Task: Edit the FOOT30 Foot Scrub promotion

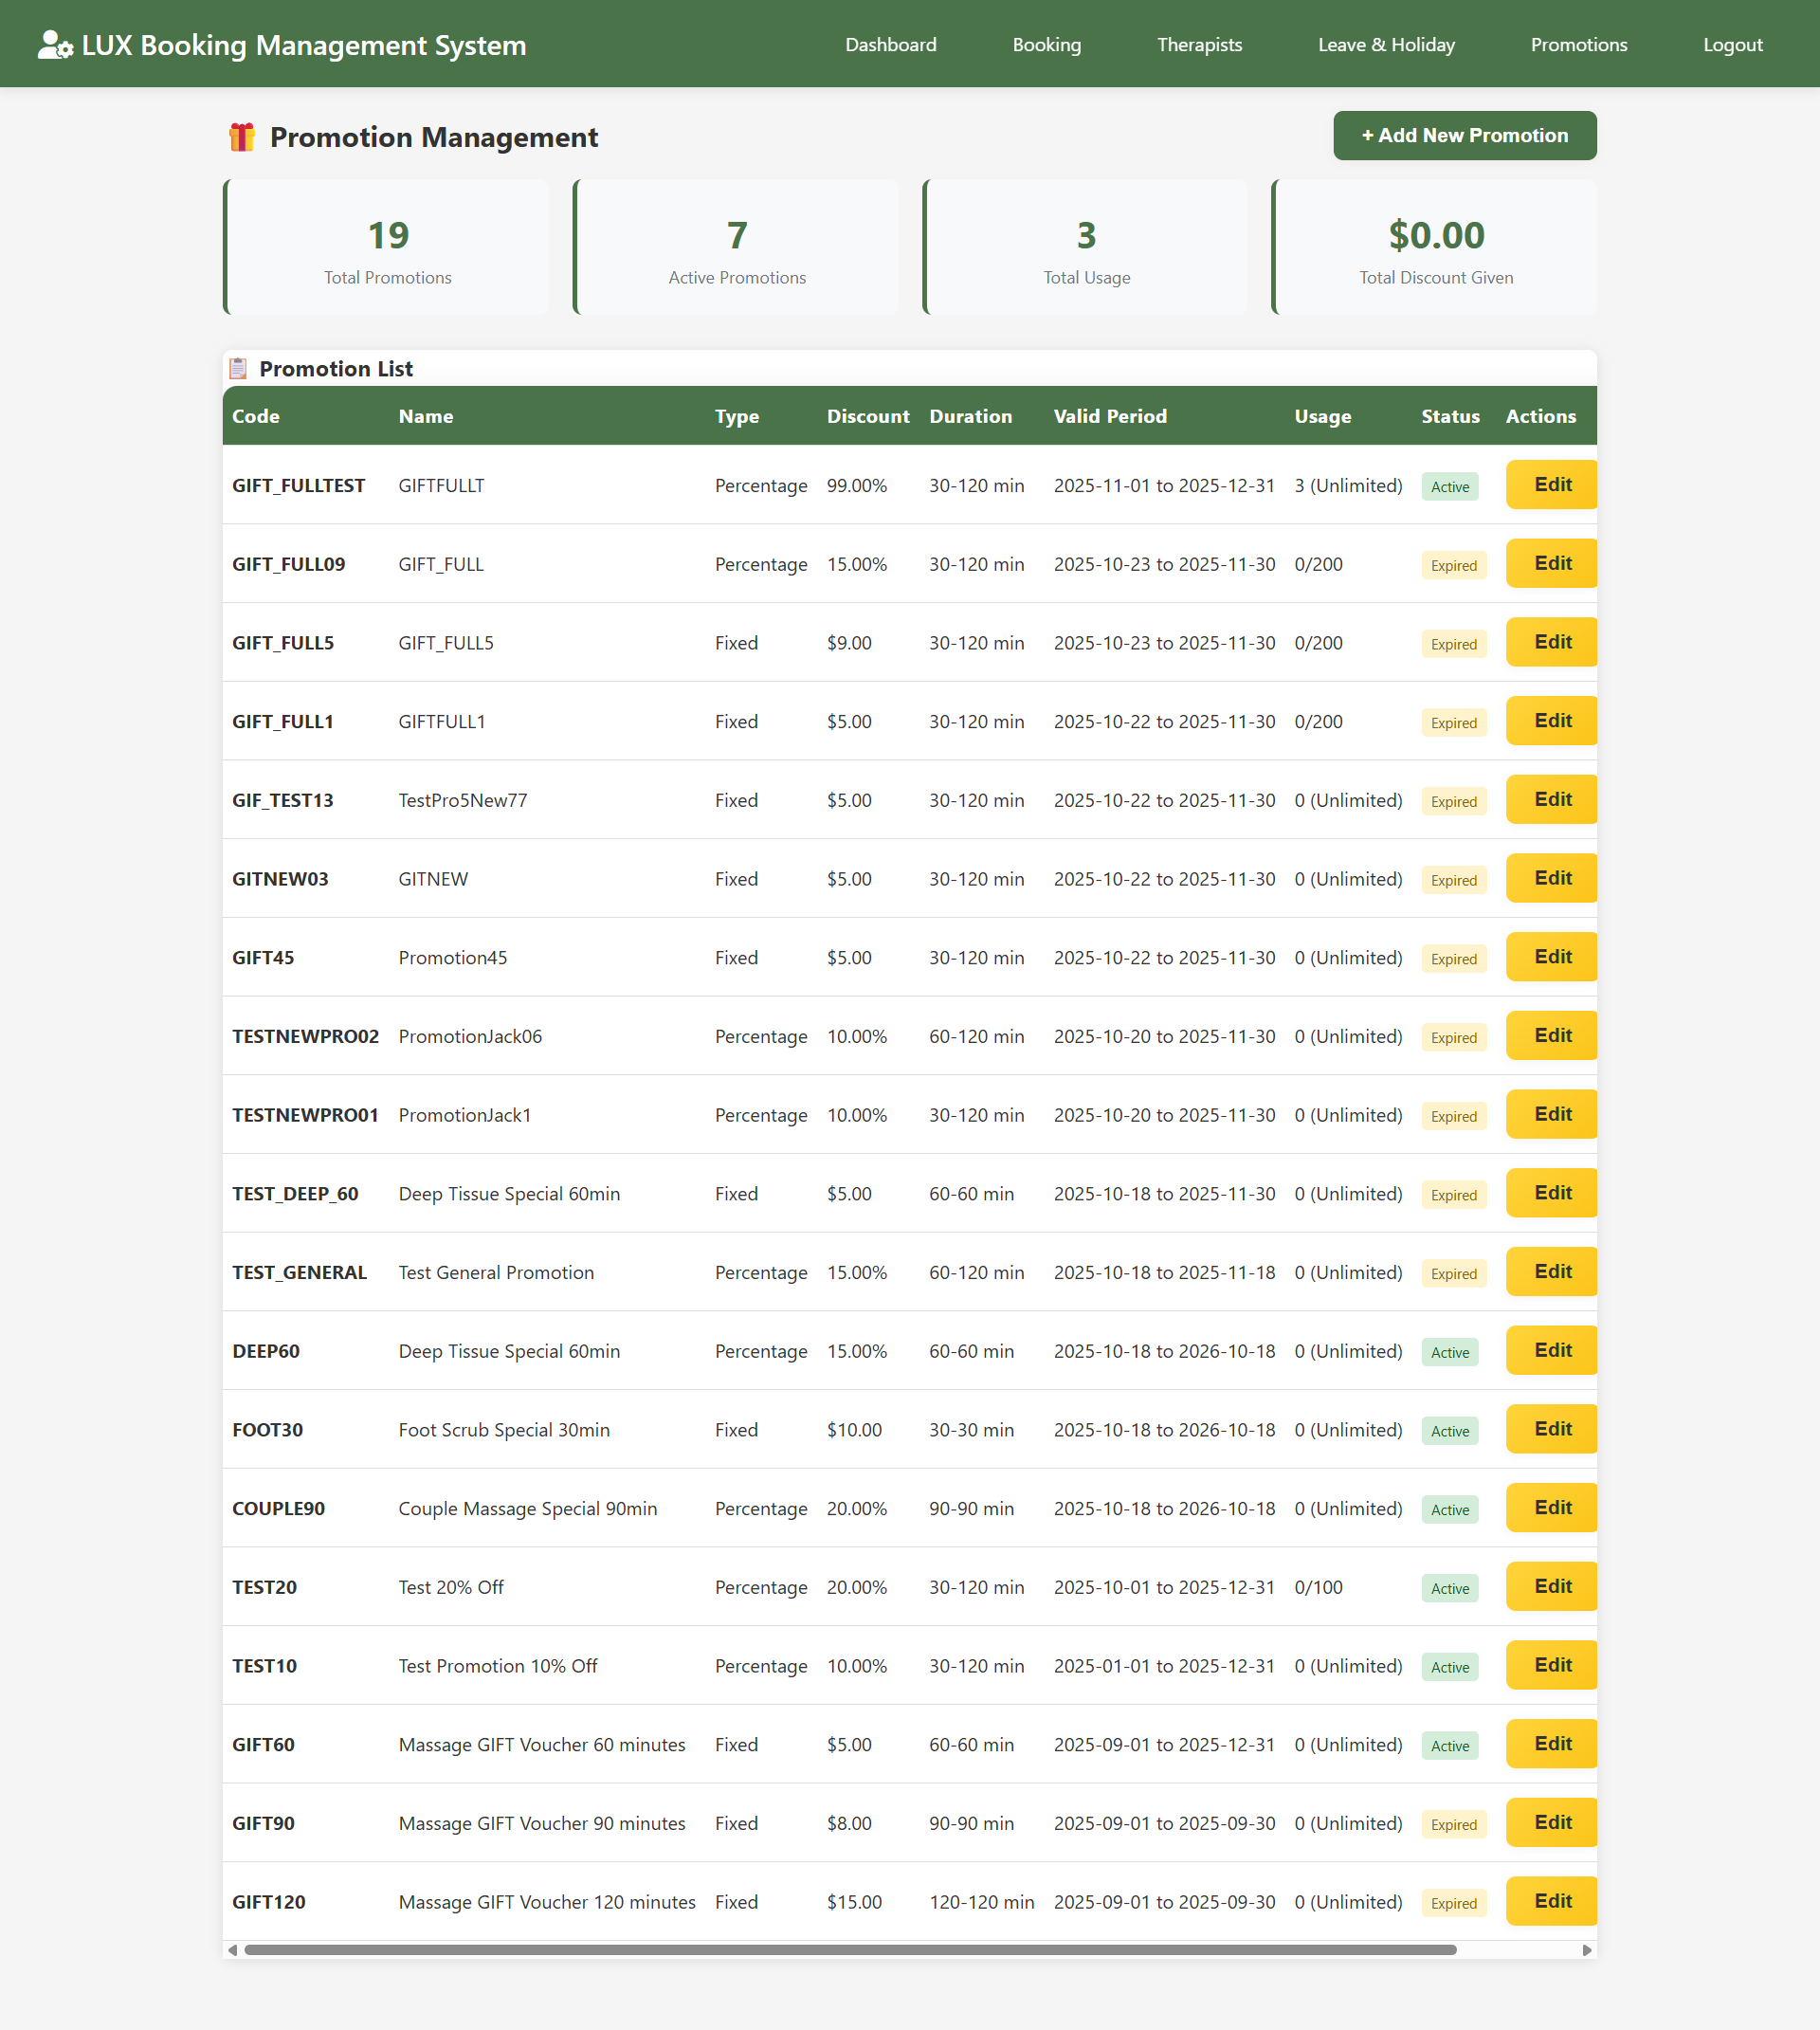Action: (1551, 1429)
